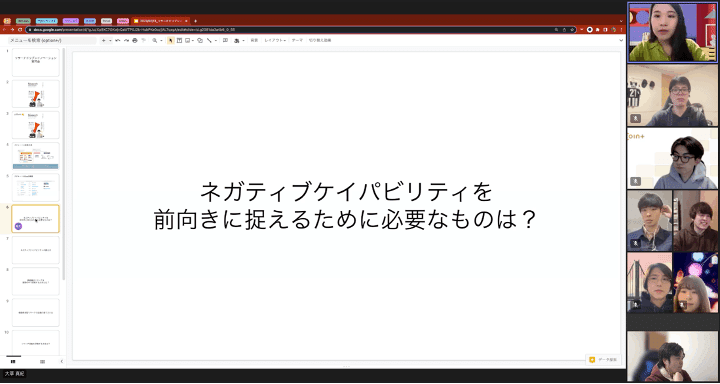Click the white tab group label

(x=107, y=21)
